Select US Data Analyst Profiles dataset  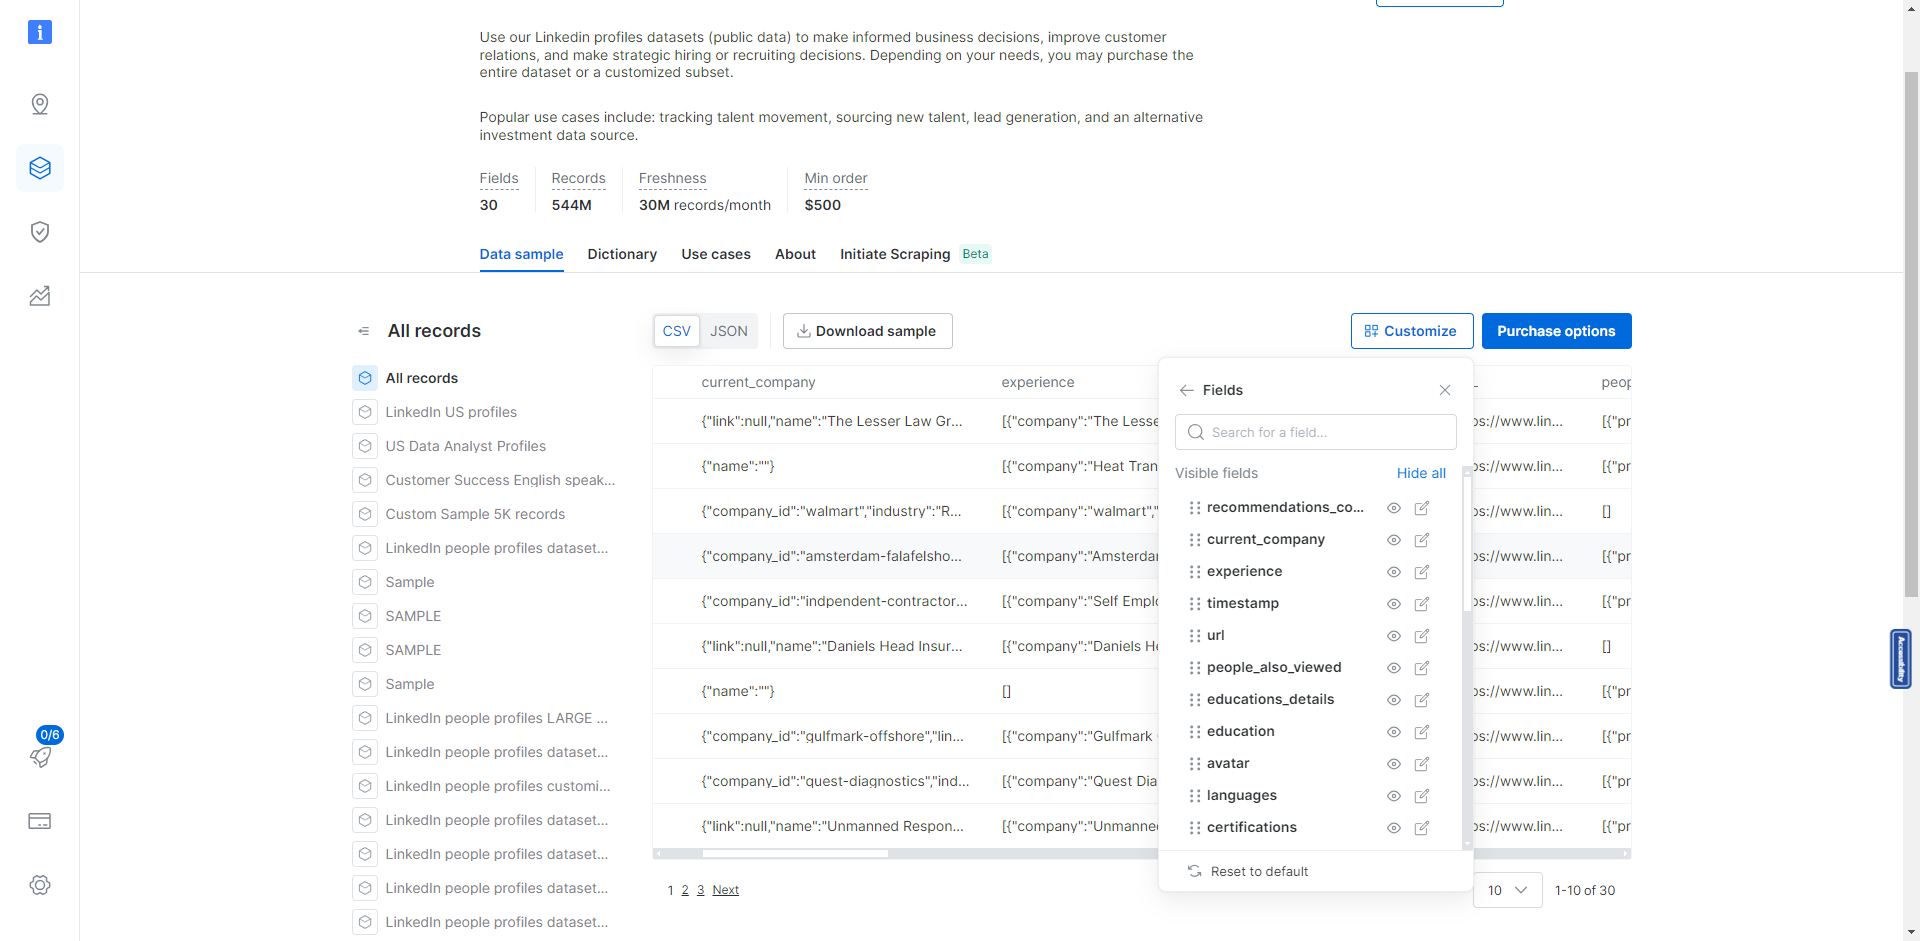tap(466, 446)
